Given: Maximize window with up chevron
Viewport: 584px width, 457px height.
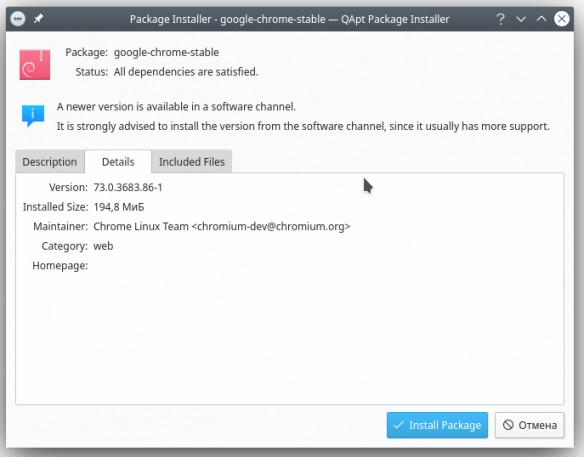Looking at the screenshot, I should click(541, 19).
